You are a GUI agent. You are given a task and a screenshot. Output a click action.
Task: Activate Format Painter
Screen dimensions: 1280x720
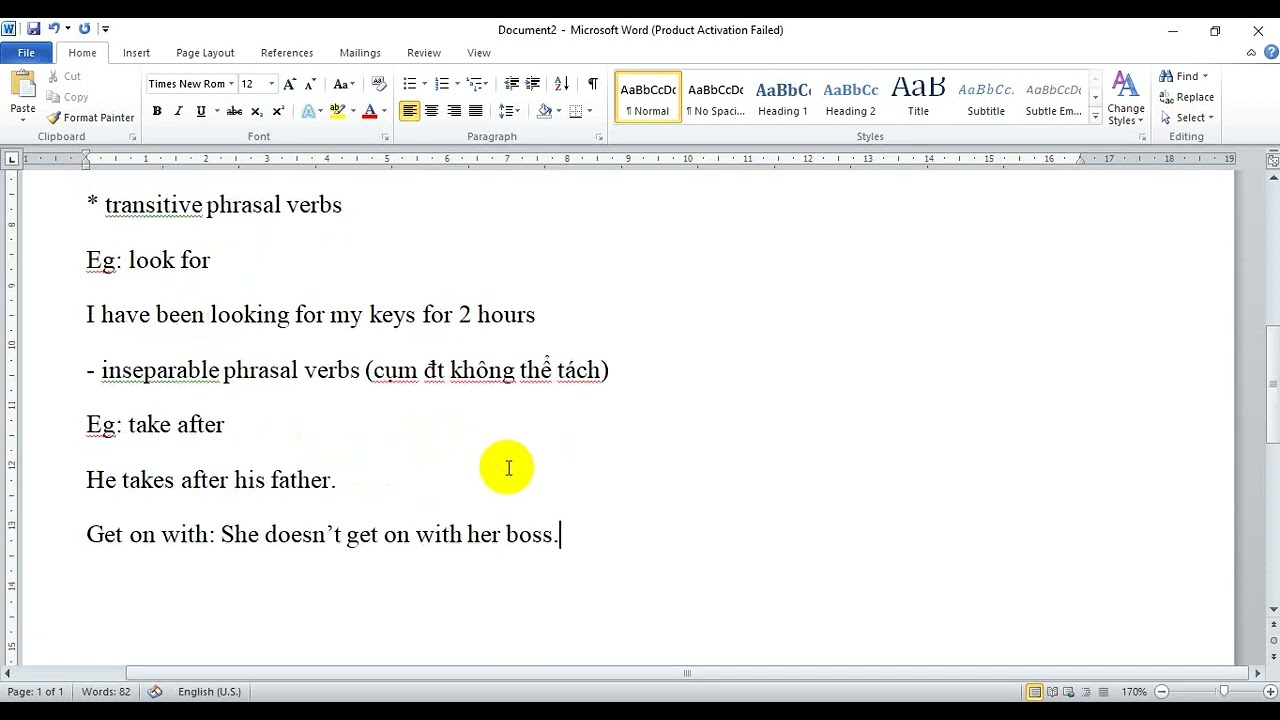pos(90,117)
